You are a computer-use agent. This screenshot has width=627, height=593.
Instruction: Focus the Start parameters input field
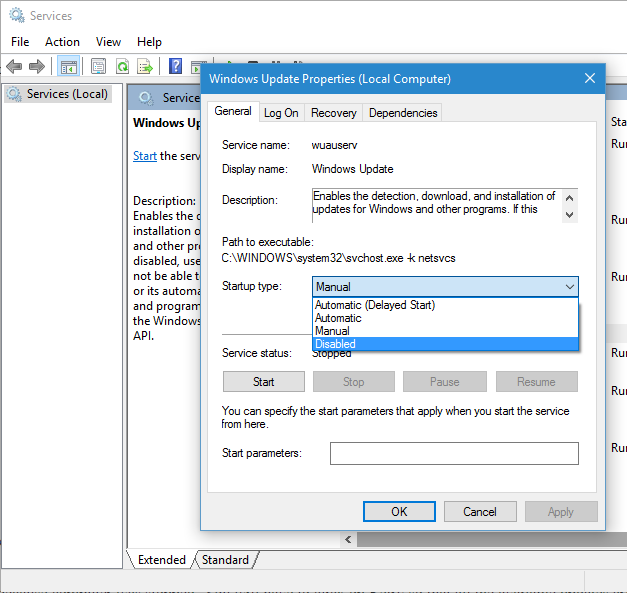point(454,453)
